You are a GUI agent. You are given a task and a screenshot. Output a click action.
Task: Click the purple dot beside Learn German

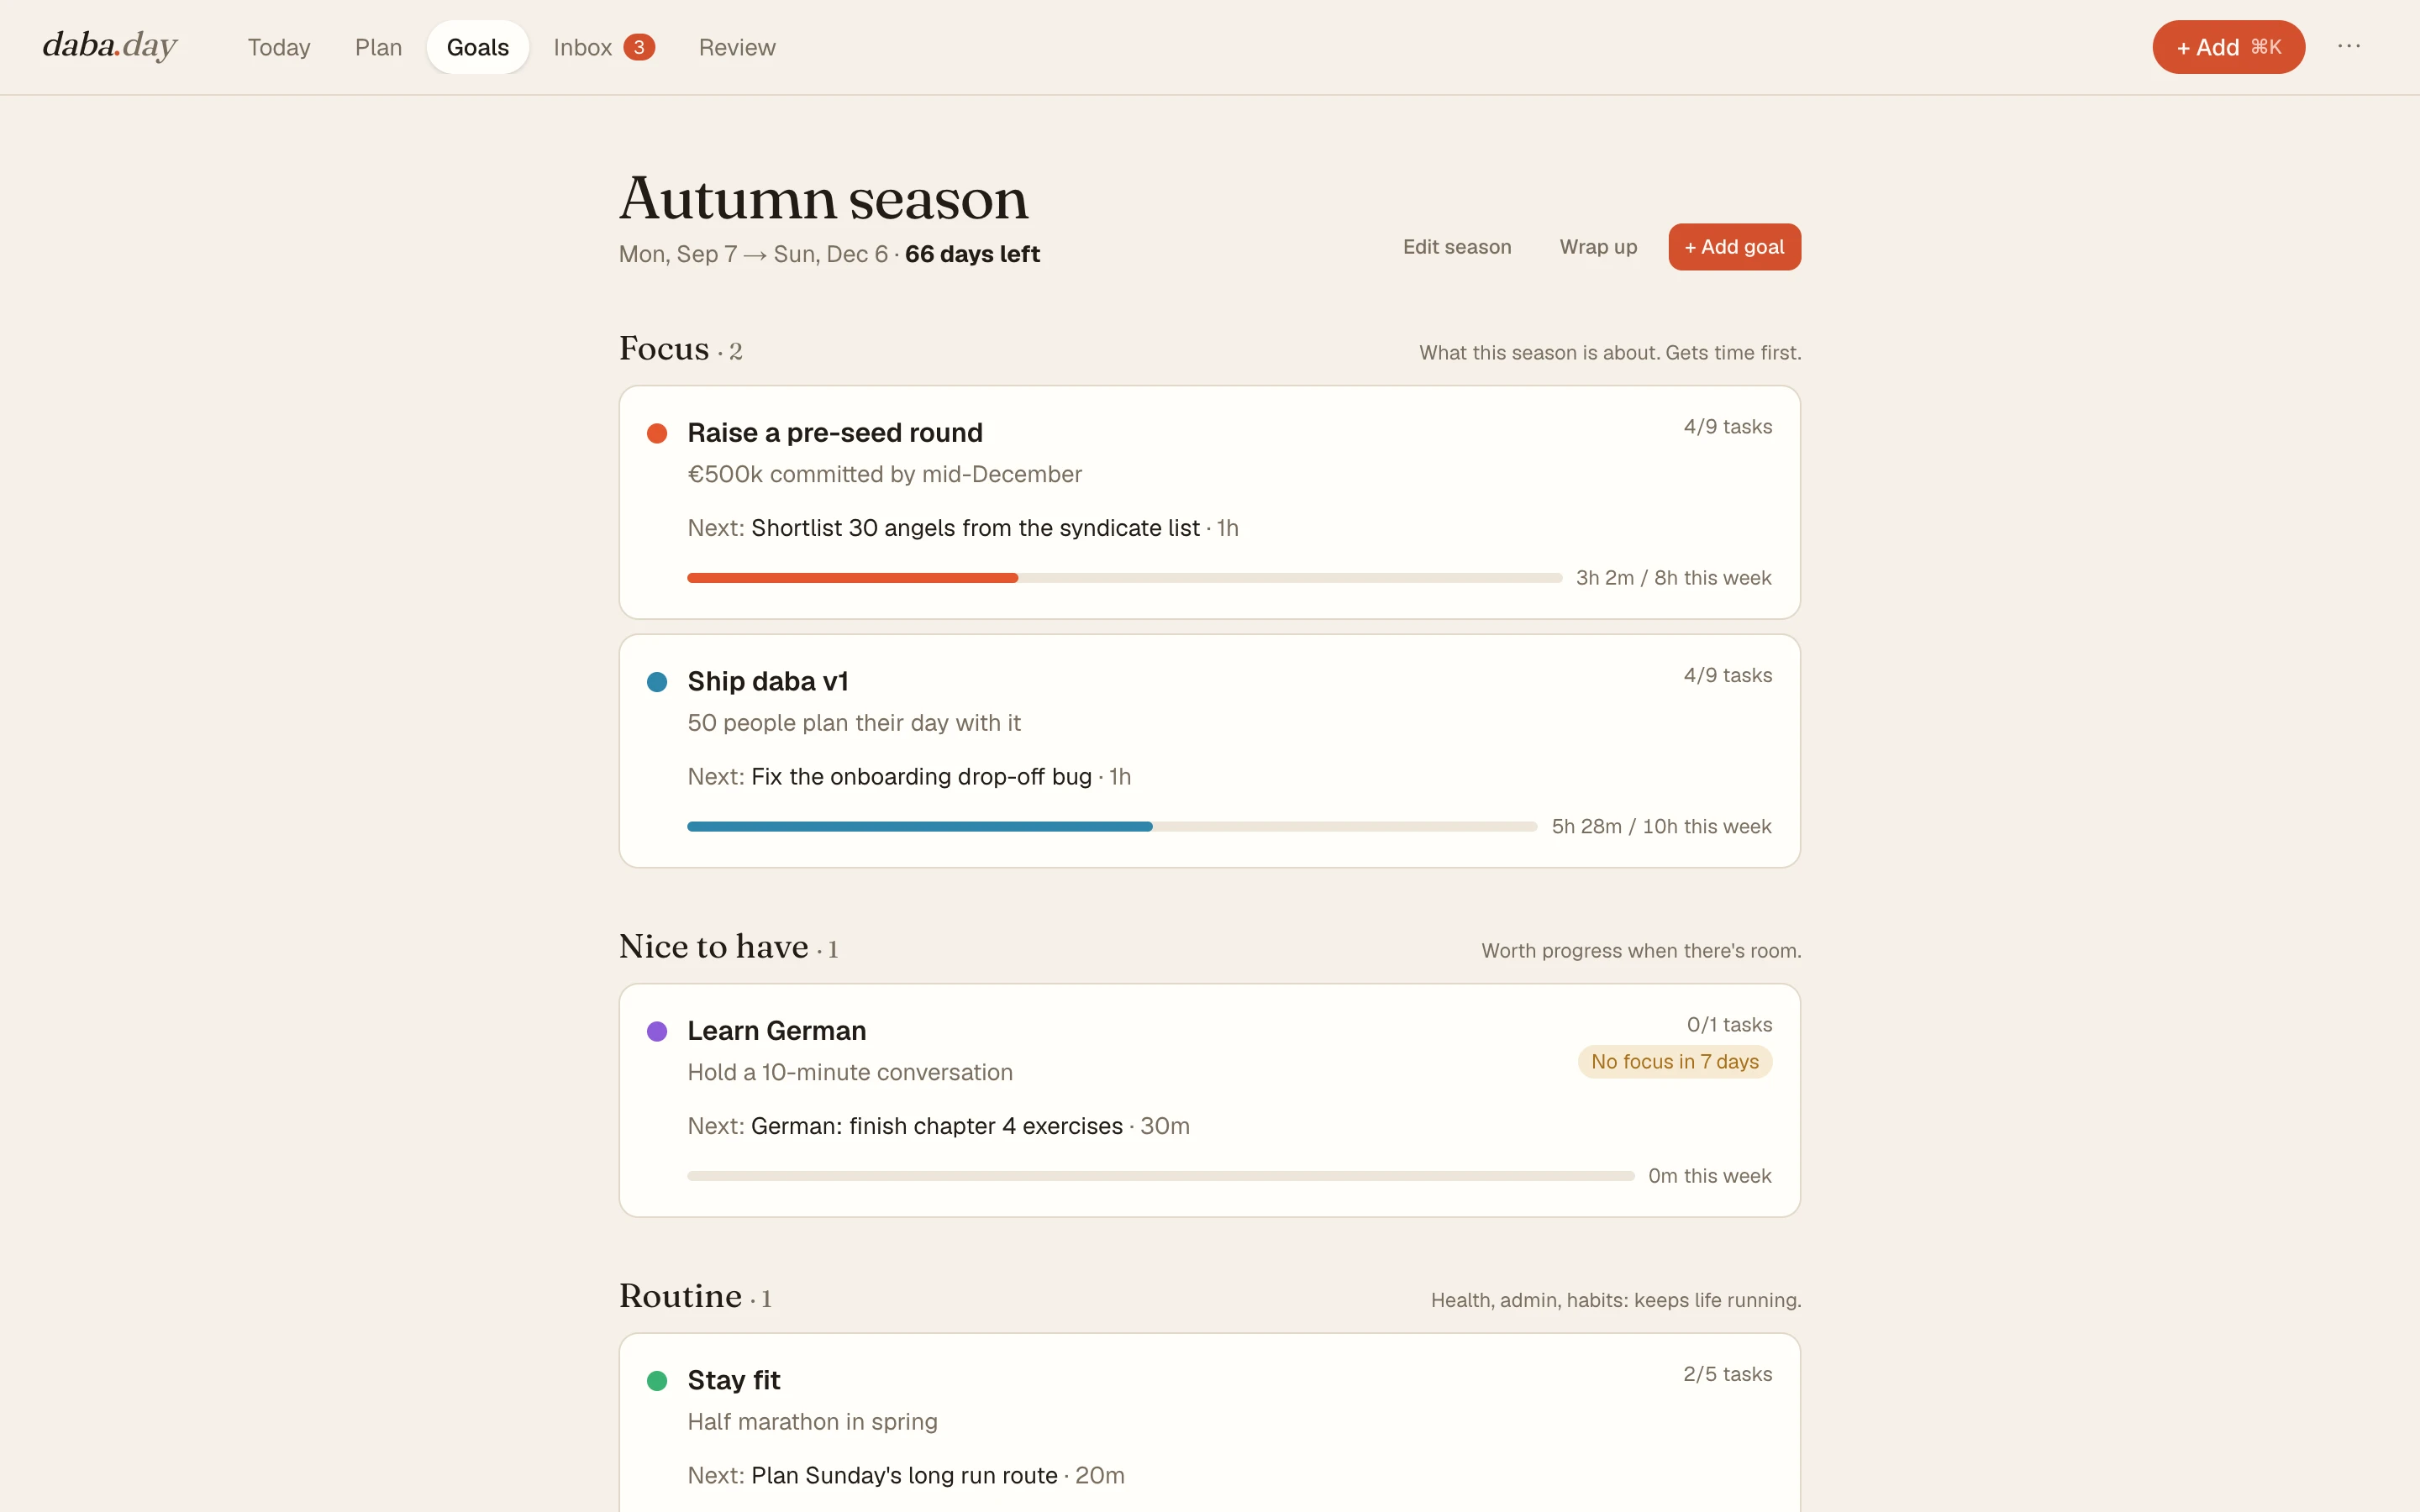click(x=657, y=1031)
